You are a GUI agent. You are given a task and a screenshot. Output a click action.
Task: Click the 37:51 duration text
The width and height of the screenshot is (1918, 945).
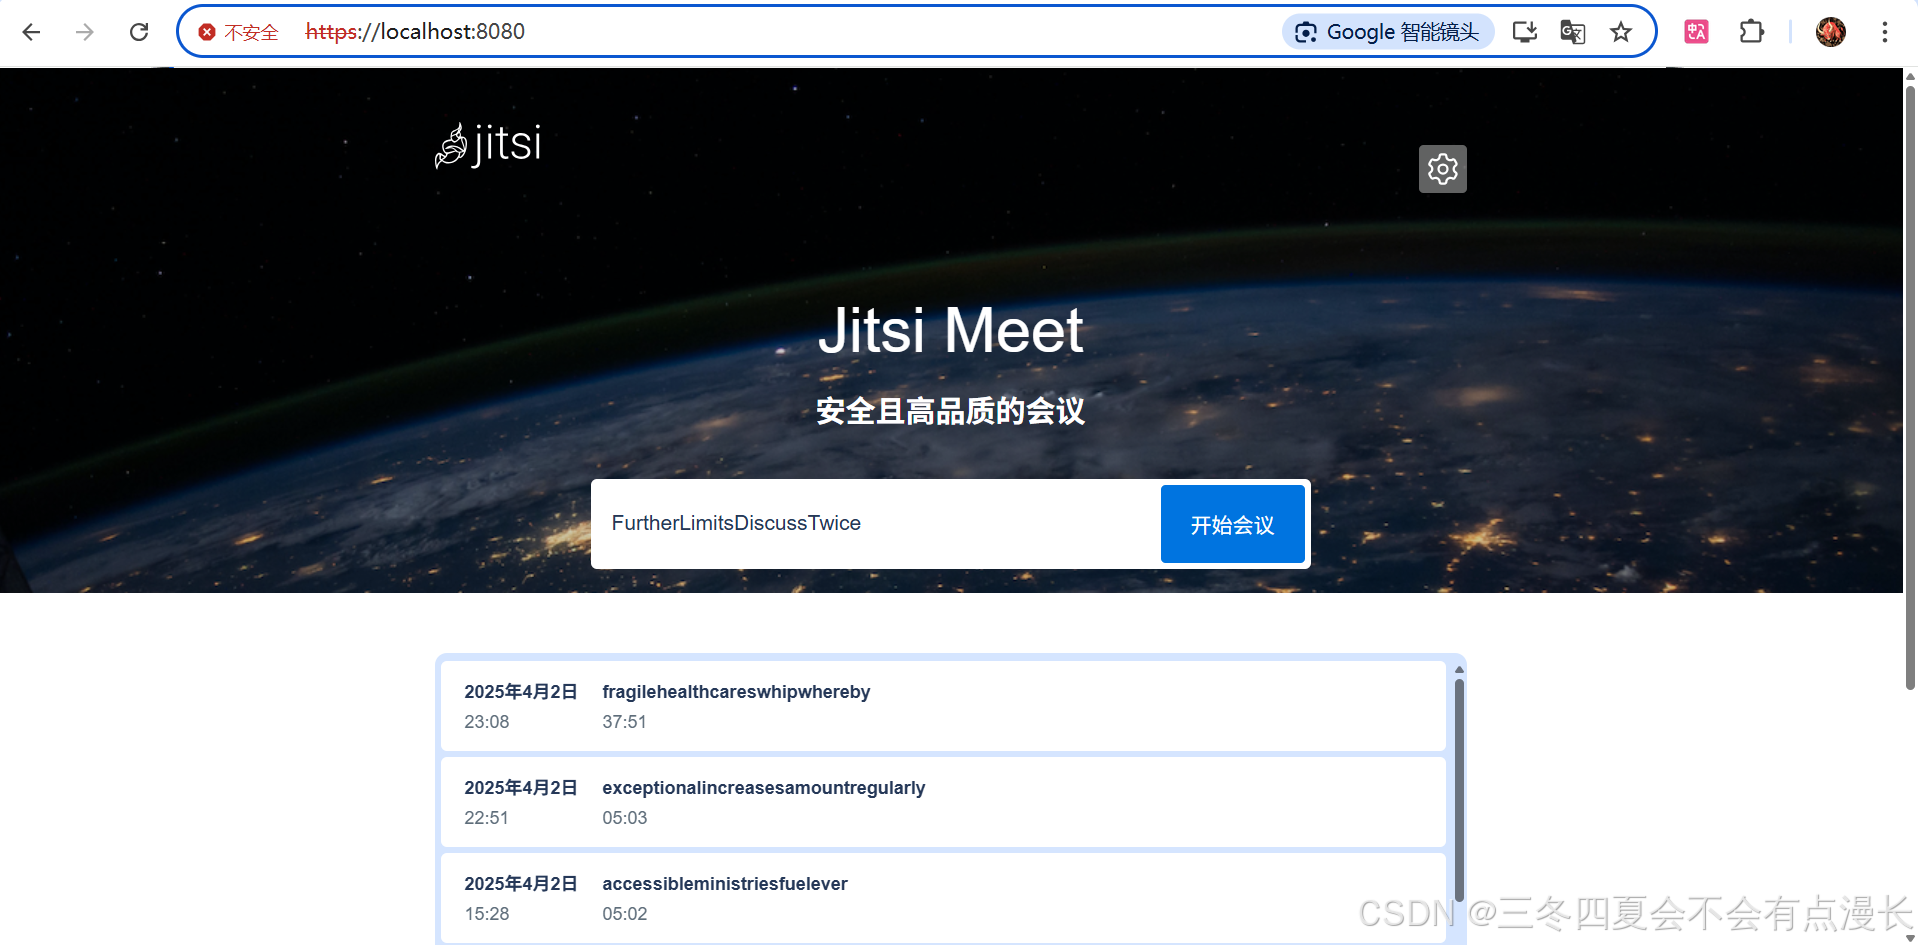point(624,722)
